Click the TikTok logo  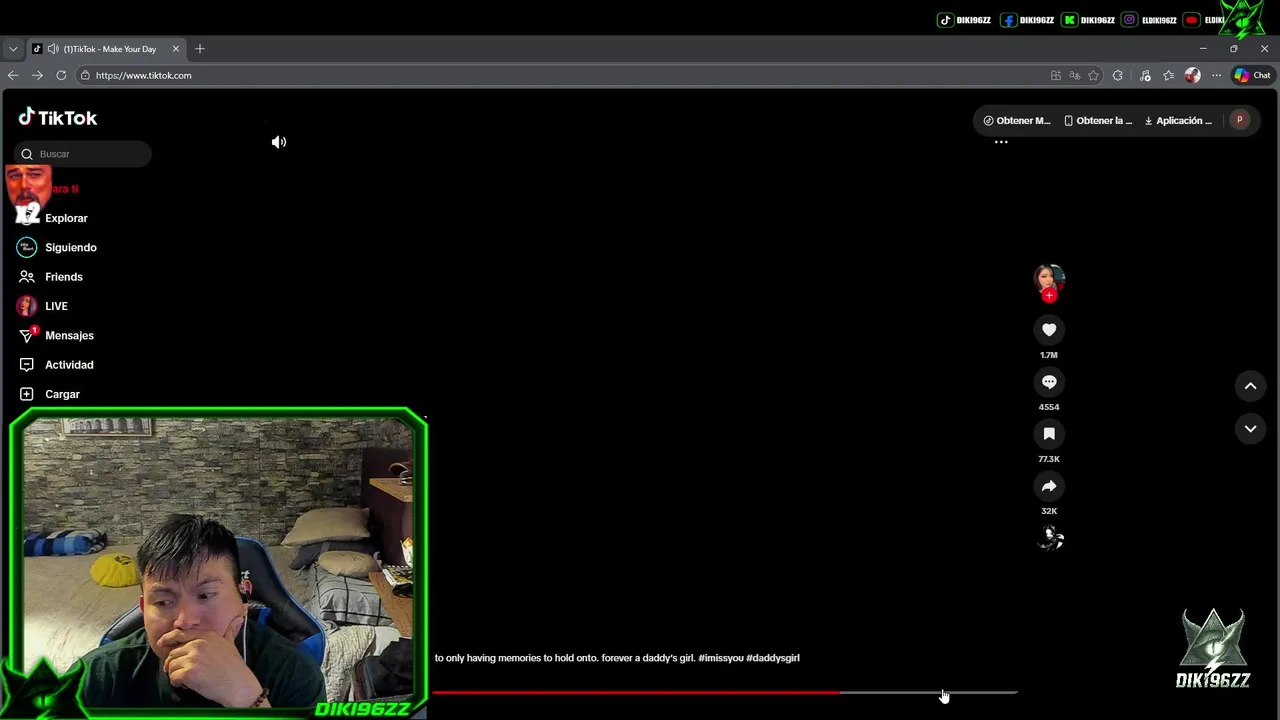[58, 117]
